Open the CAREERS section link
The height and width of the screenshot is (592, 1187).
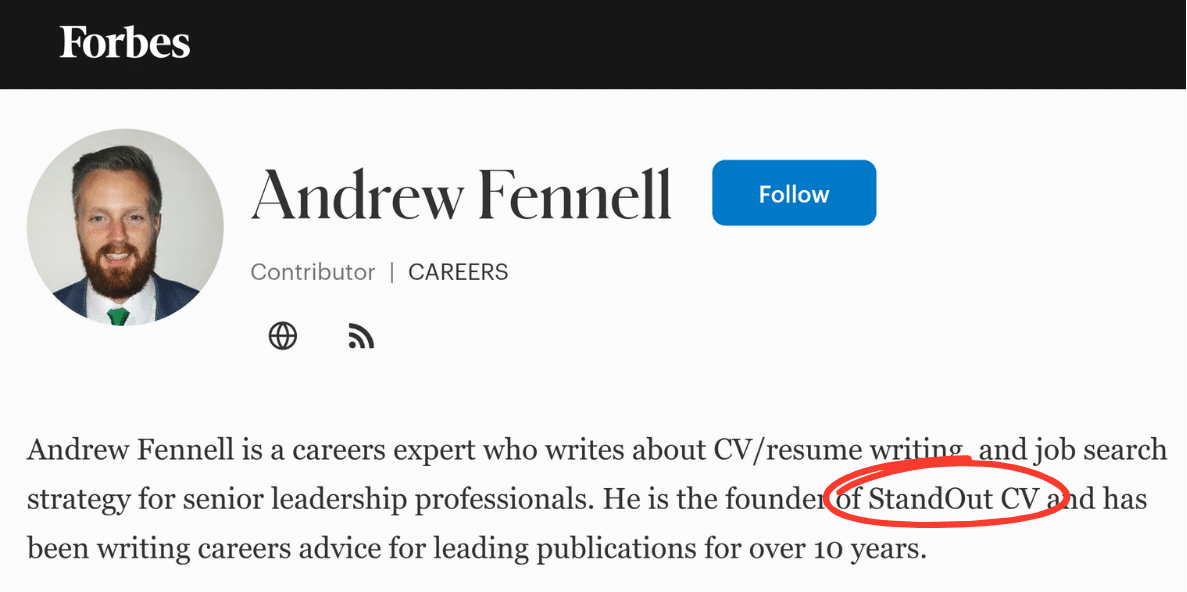[458, 272]
